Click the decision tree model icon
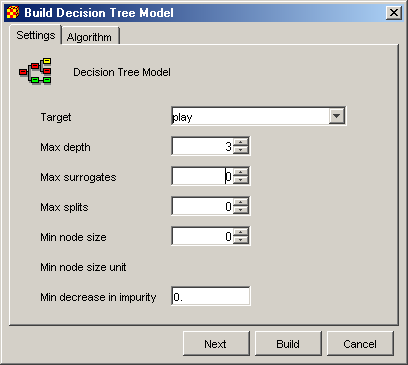Screen dimensions: 408x365 [35, 71]
